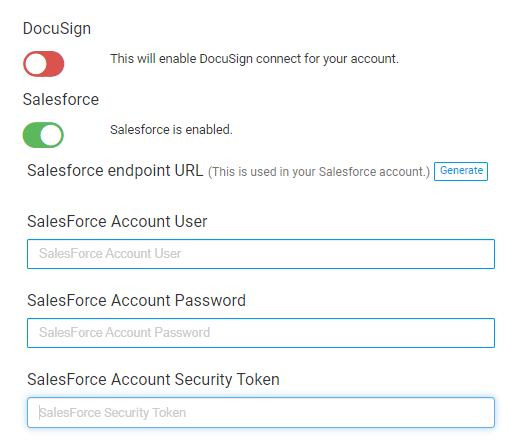Click the "SalesForce Security Token" placeholder text
The image size is (522, 443).
(112, 413)
